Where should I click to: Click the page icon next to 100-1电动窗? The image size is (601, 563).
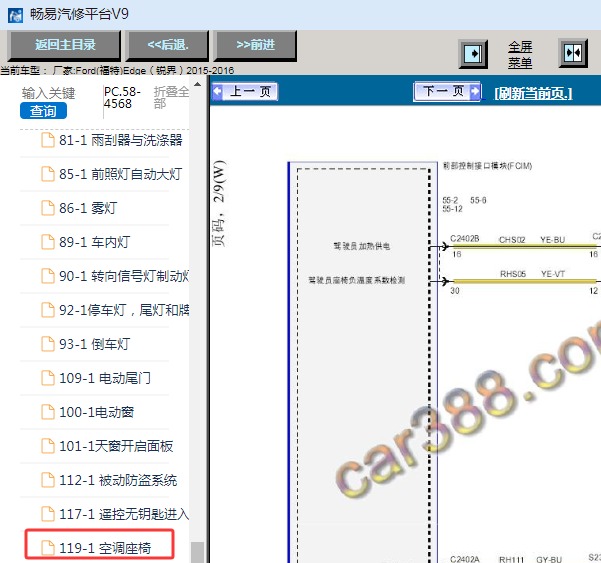point(48,412)
